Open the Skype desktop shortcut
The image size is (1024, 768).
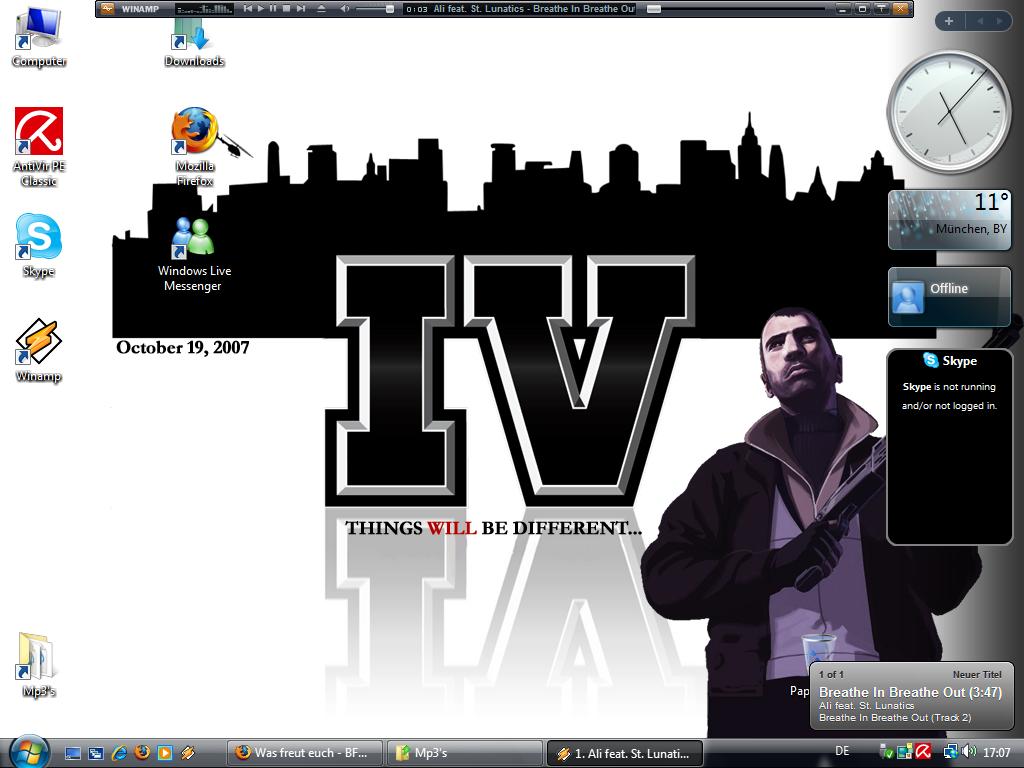38,238
